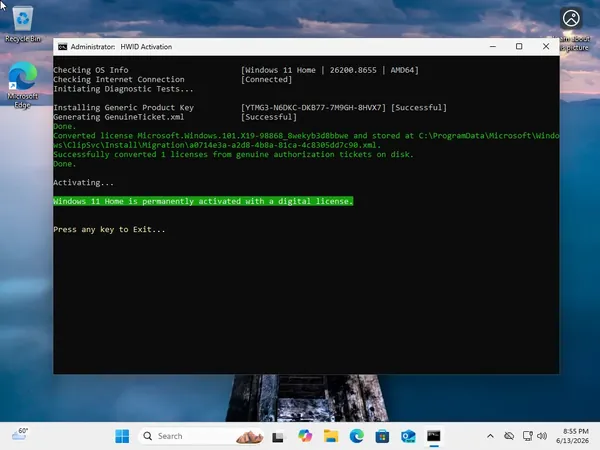Image resolution: width=600 pixels, height=450 pixels.
Task: Open Outlook from the taskbar
Action: (x=408, y=436)
